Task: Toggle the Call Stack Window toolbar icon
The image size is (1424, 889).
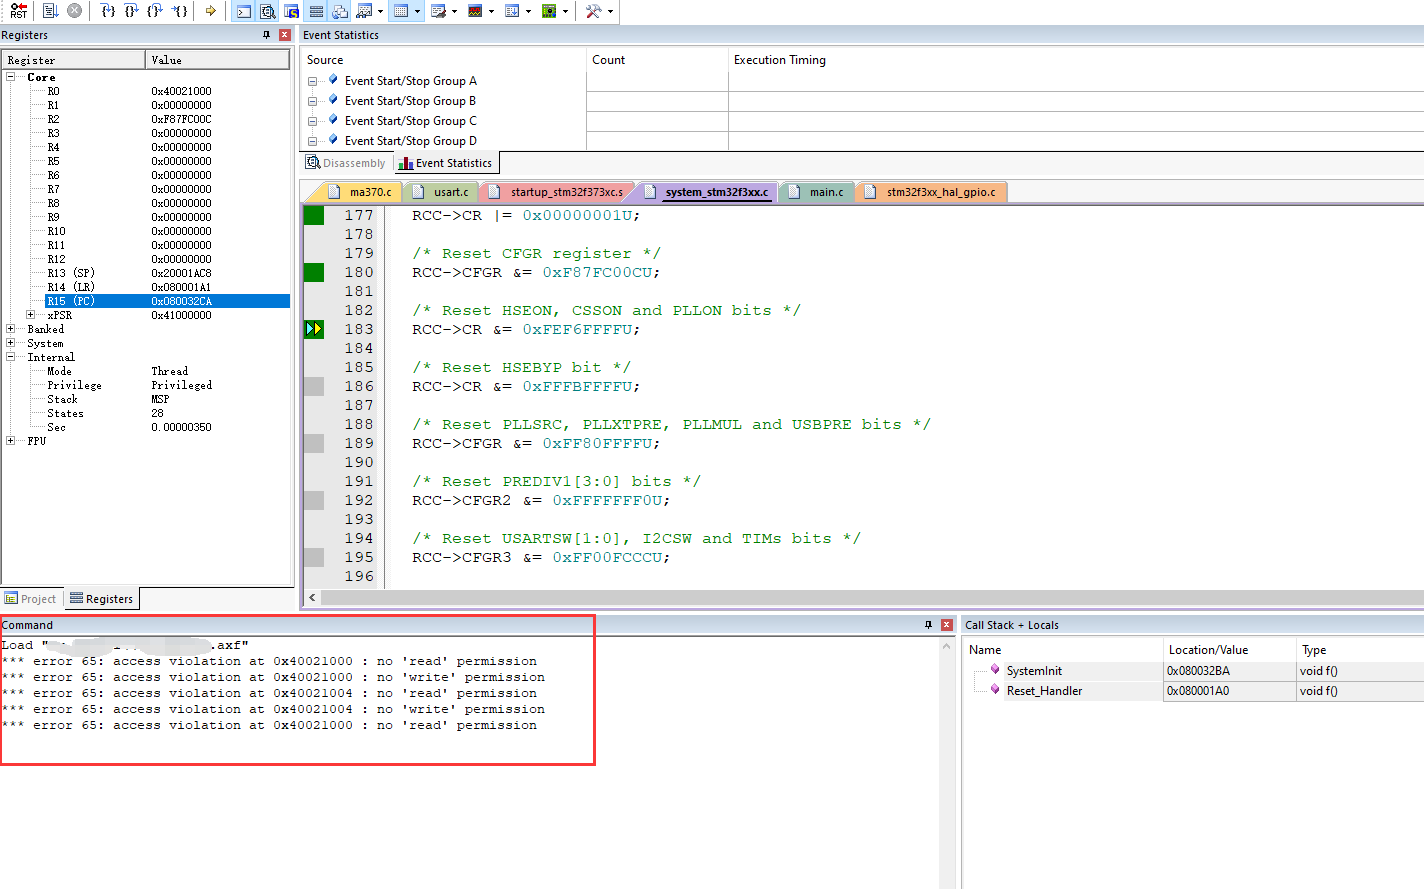Action: click(x=339, y=11)
